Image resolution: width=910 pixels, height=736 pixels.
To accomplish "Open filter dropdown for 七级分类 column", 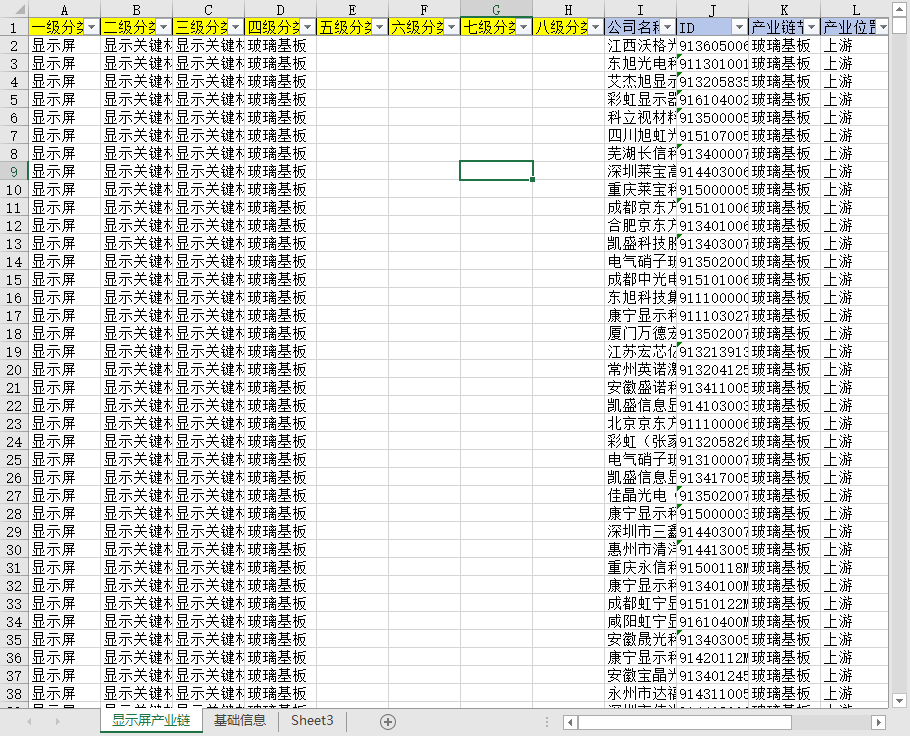I will coord(523,27).
